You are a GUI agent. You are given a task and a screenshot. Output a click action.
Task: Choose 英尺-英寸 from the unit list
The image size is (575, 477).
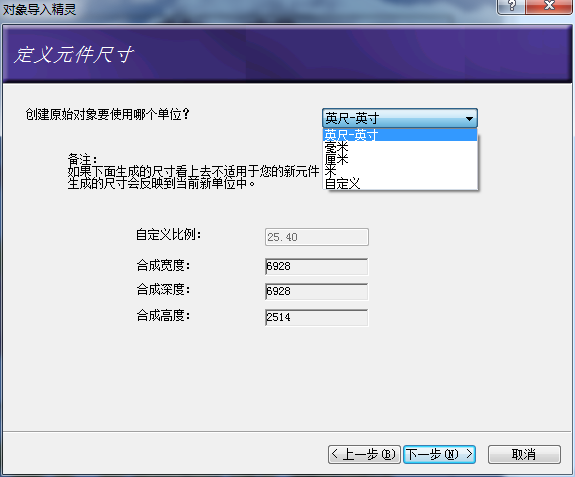click(x=400, y=135)
